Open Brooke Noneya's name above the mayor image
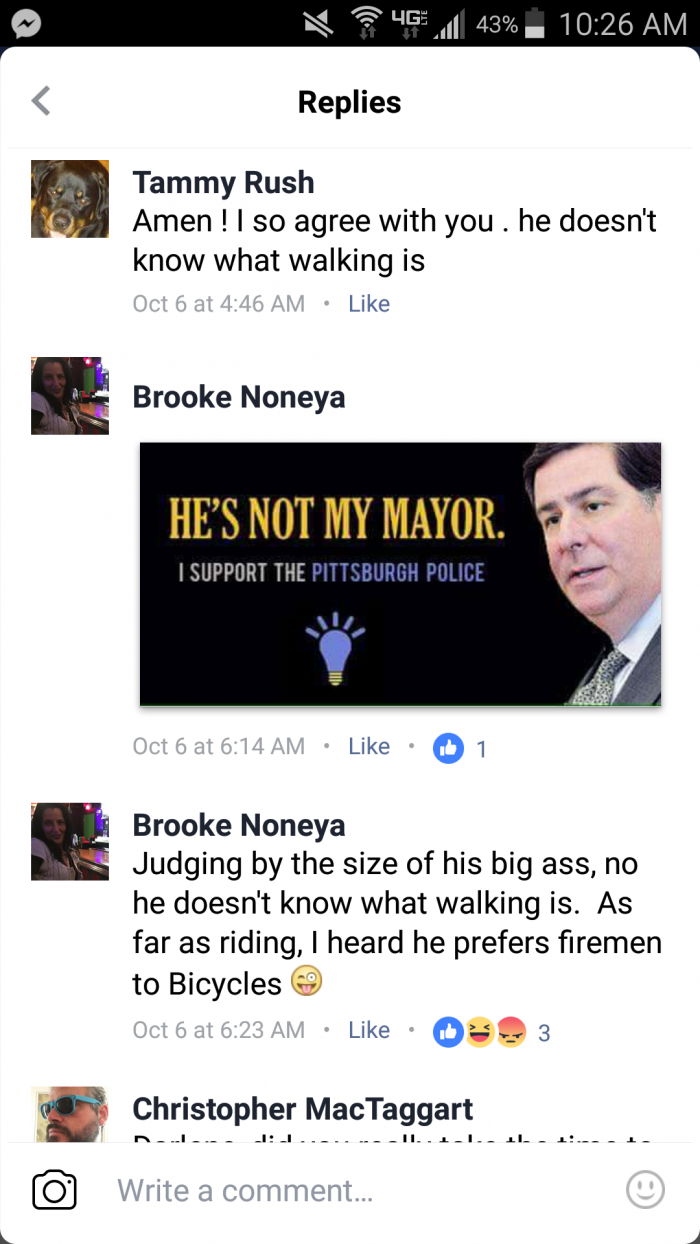 pyautogui.click(x=239, y=396)
